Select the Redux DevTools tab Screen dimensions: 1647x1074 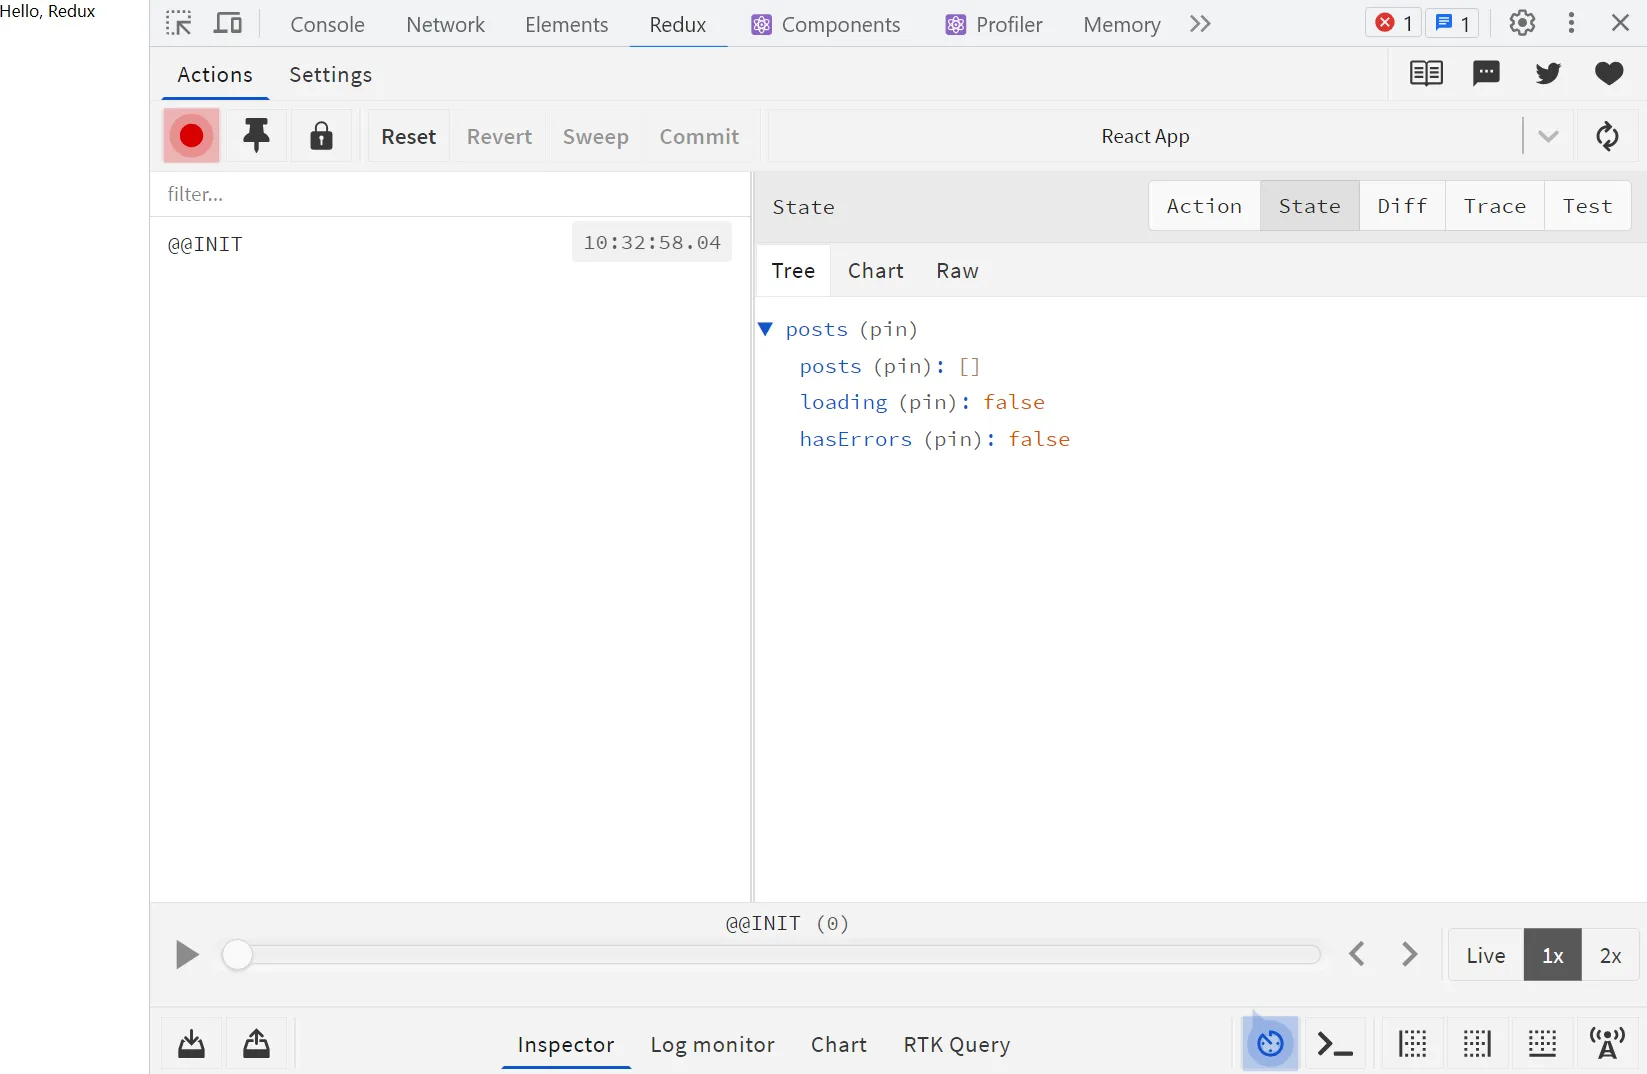(x=678, y=24)
